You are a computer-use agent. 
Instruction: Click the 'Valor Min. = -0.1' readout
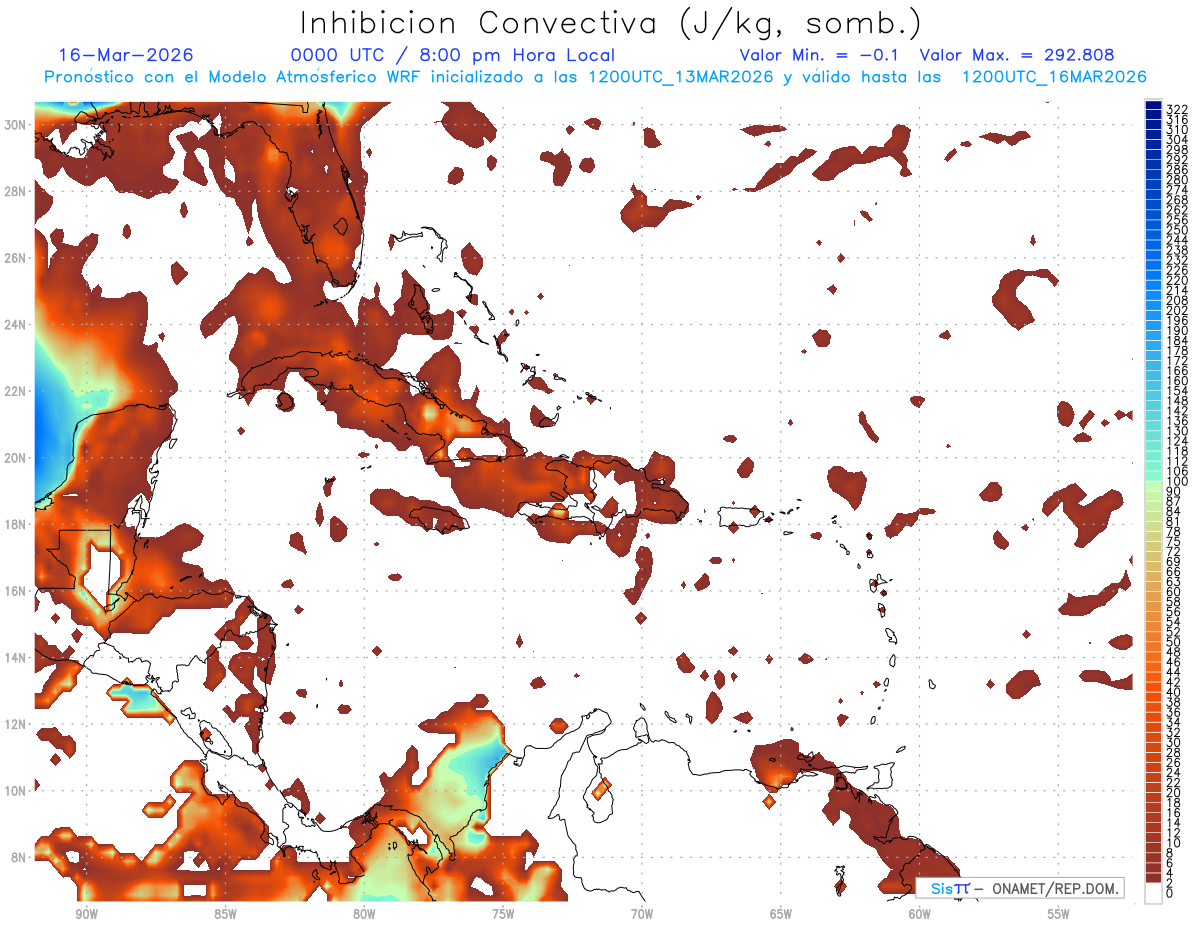pos(821,55)
